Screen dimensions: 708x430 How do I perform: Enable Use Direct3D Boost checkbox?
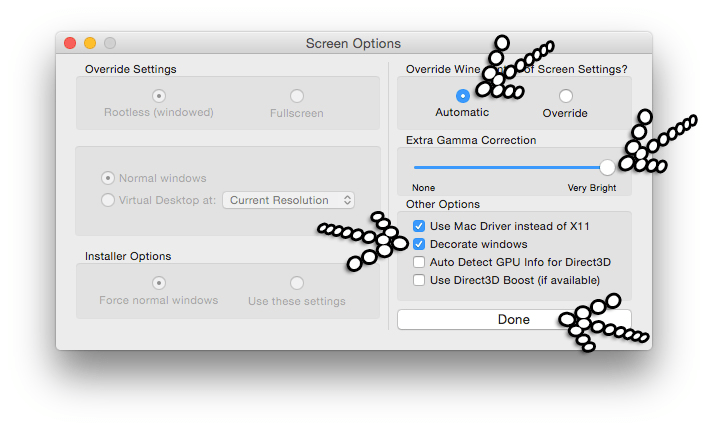(x=419, y=280)
